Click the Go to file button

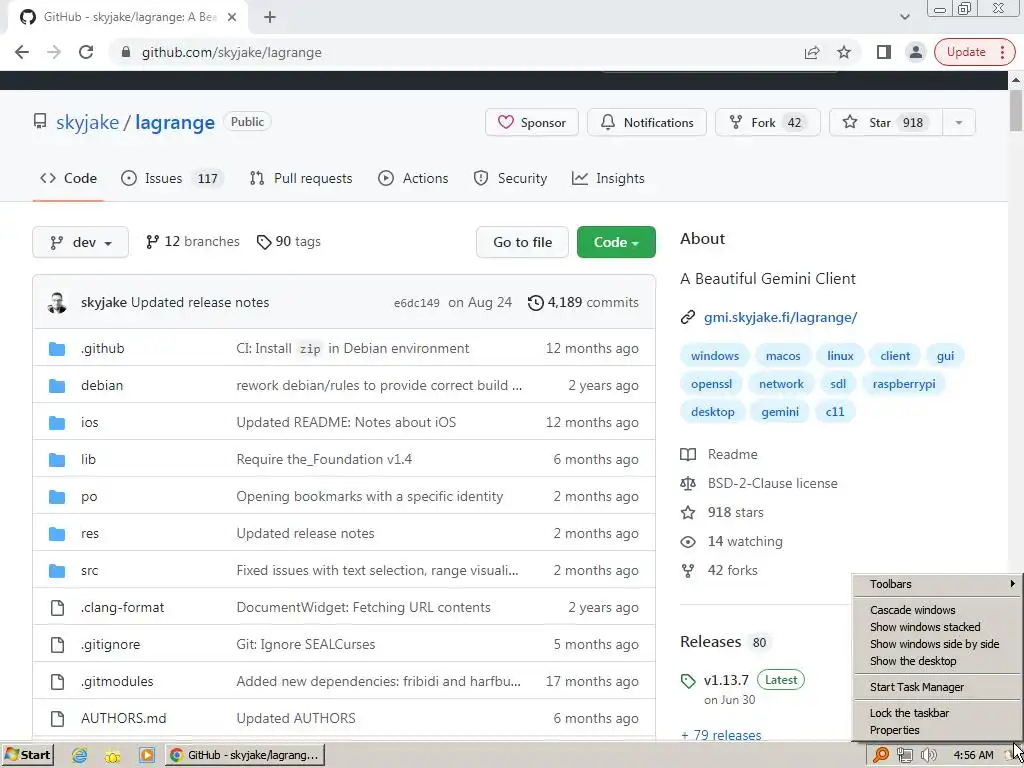pyautogui.click(x=522, y=242)
